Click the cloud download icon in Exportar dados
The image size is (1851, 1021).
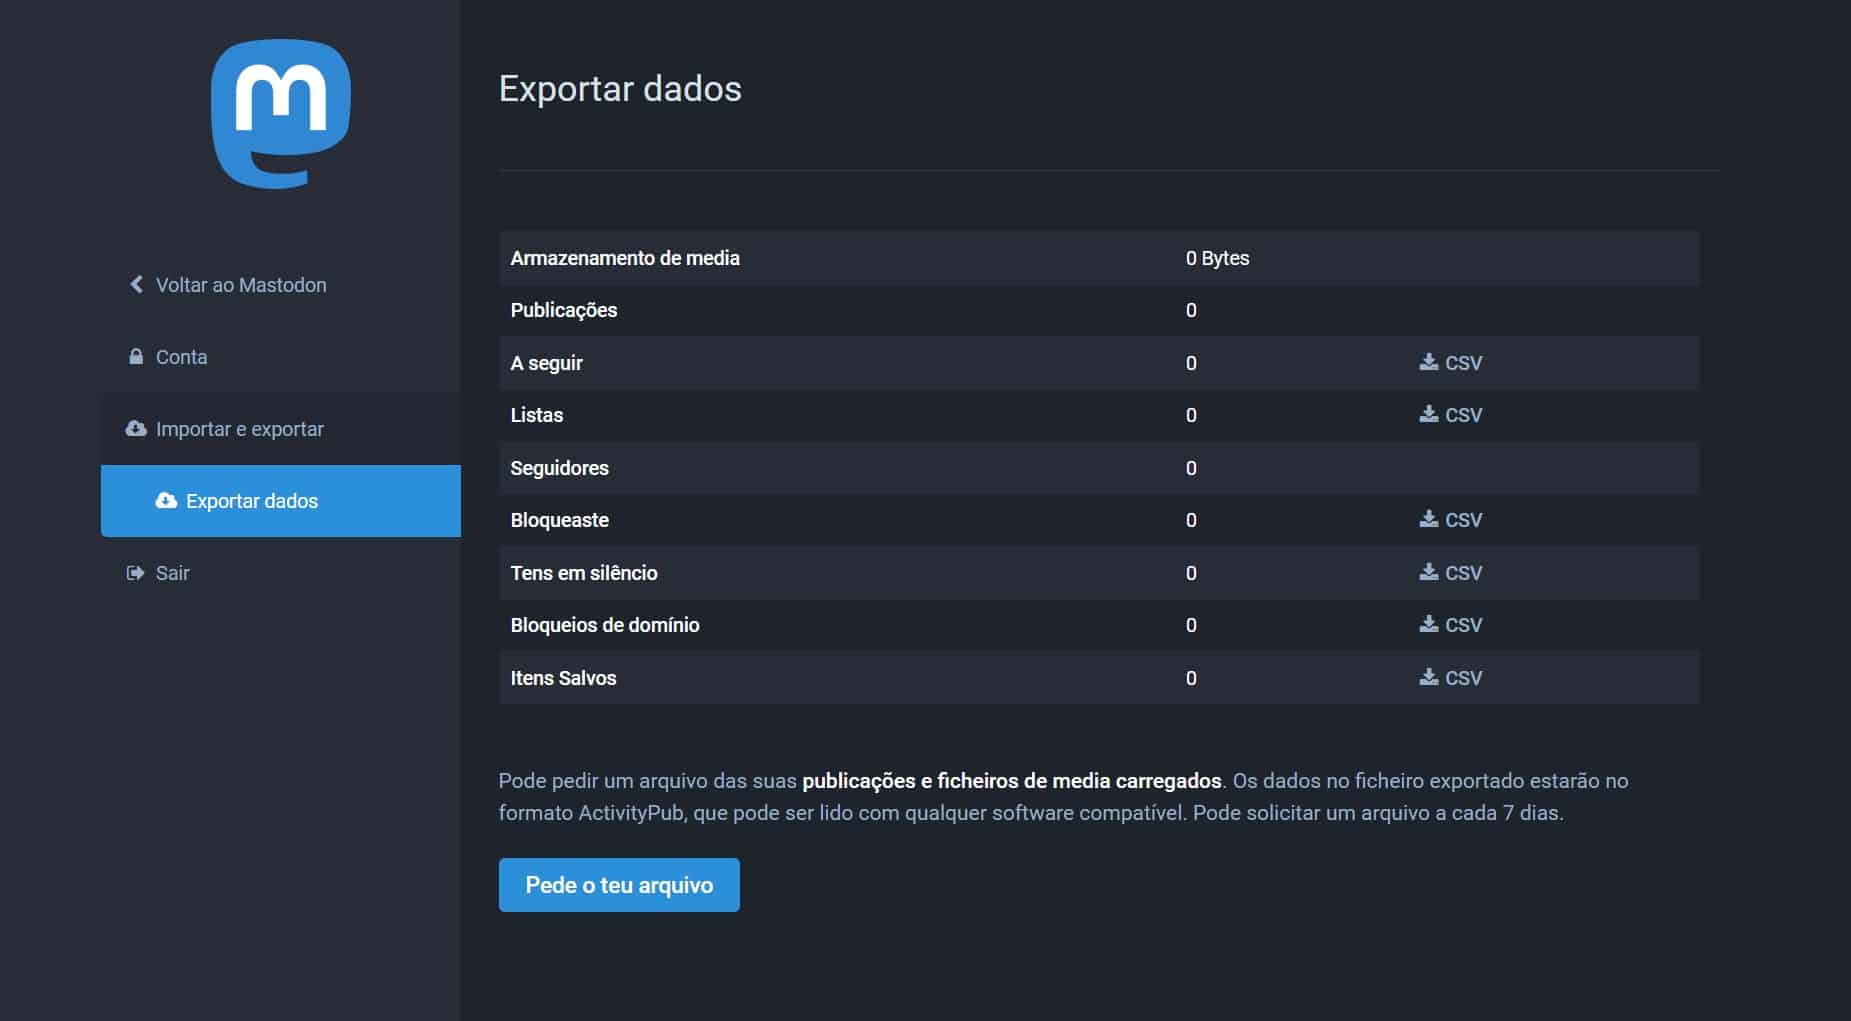(x=166, y=501)
